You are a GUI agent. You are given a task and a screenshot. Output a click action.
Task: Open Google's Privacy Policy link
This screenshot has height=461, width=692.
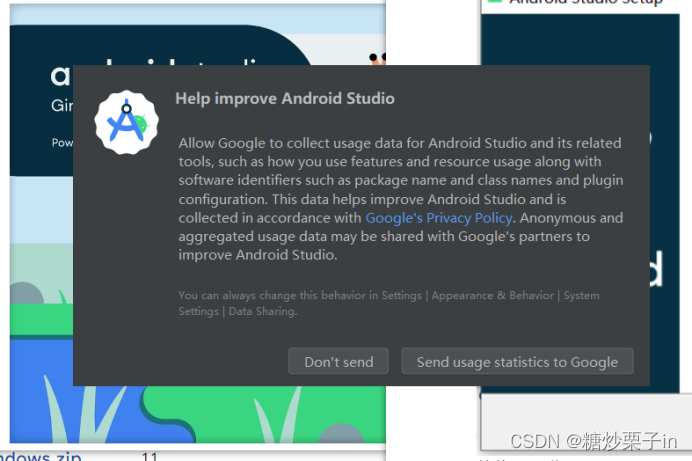pos(439,218)
